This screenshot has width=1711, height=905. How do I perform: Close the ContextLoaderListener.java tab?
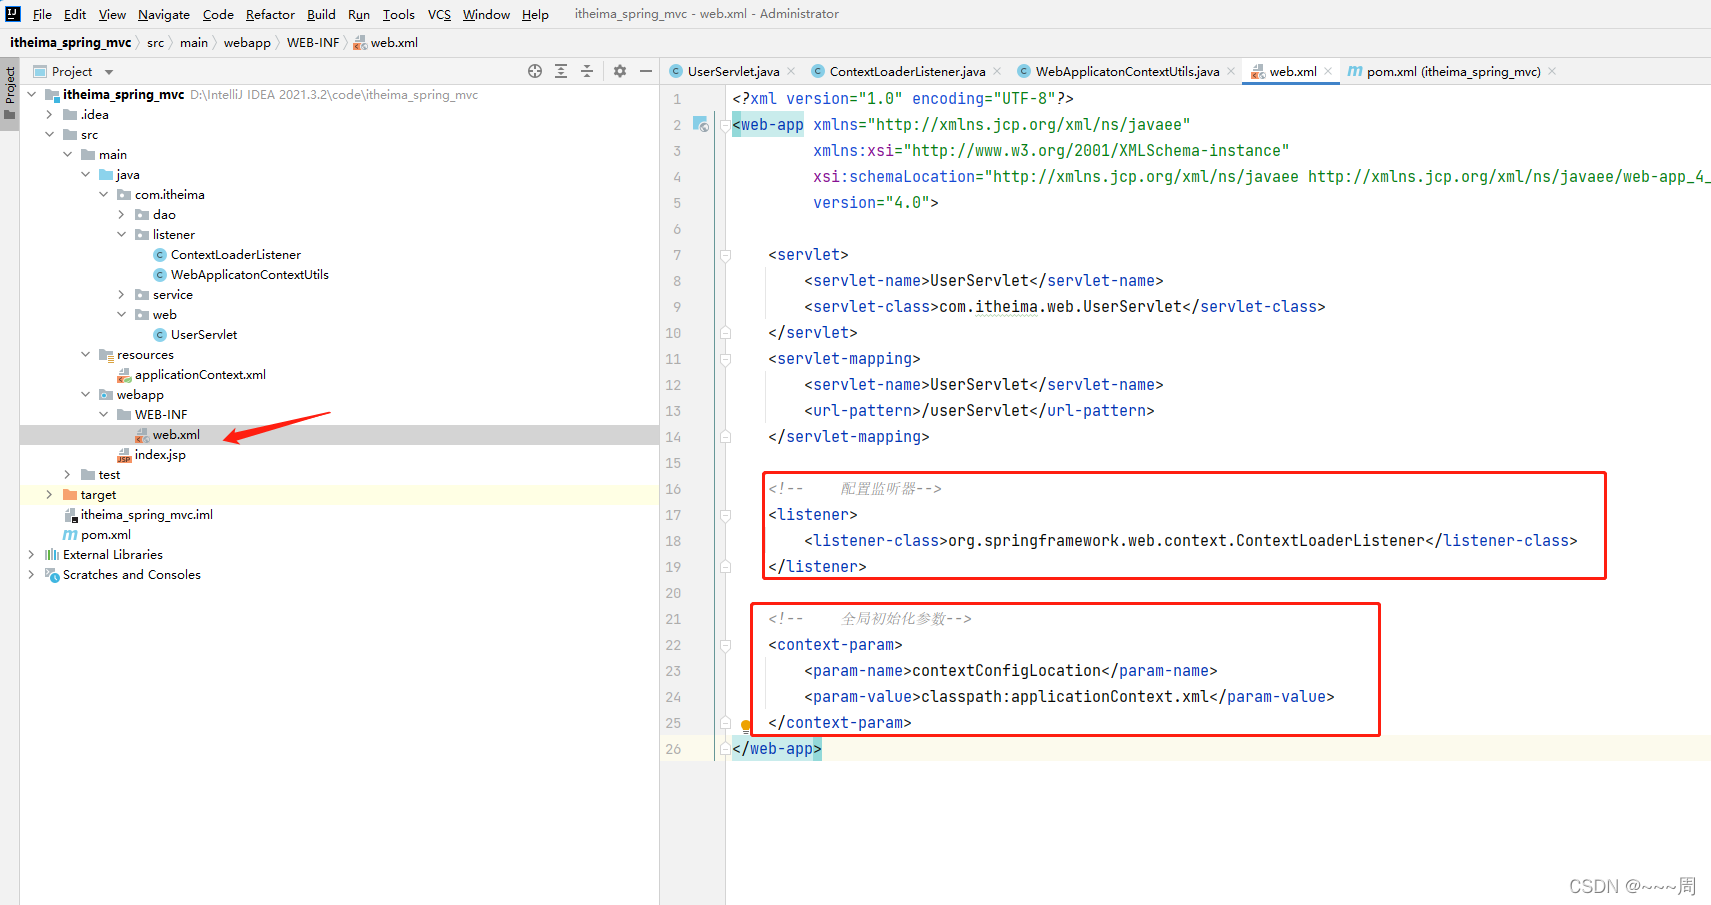click(998, 71)
